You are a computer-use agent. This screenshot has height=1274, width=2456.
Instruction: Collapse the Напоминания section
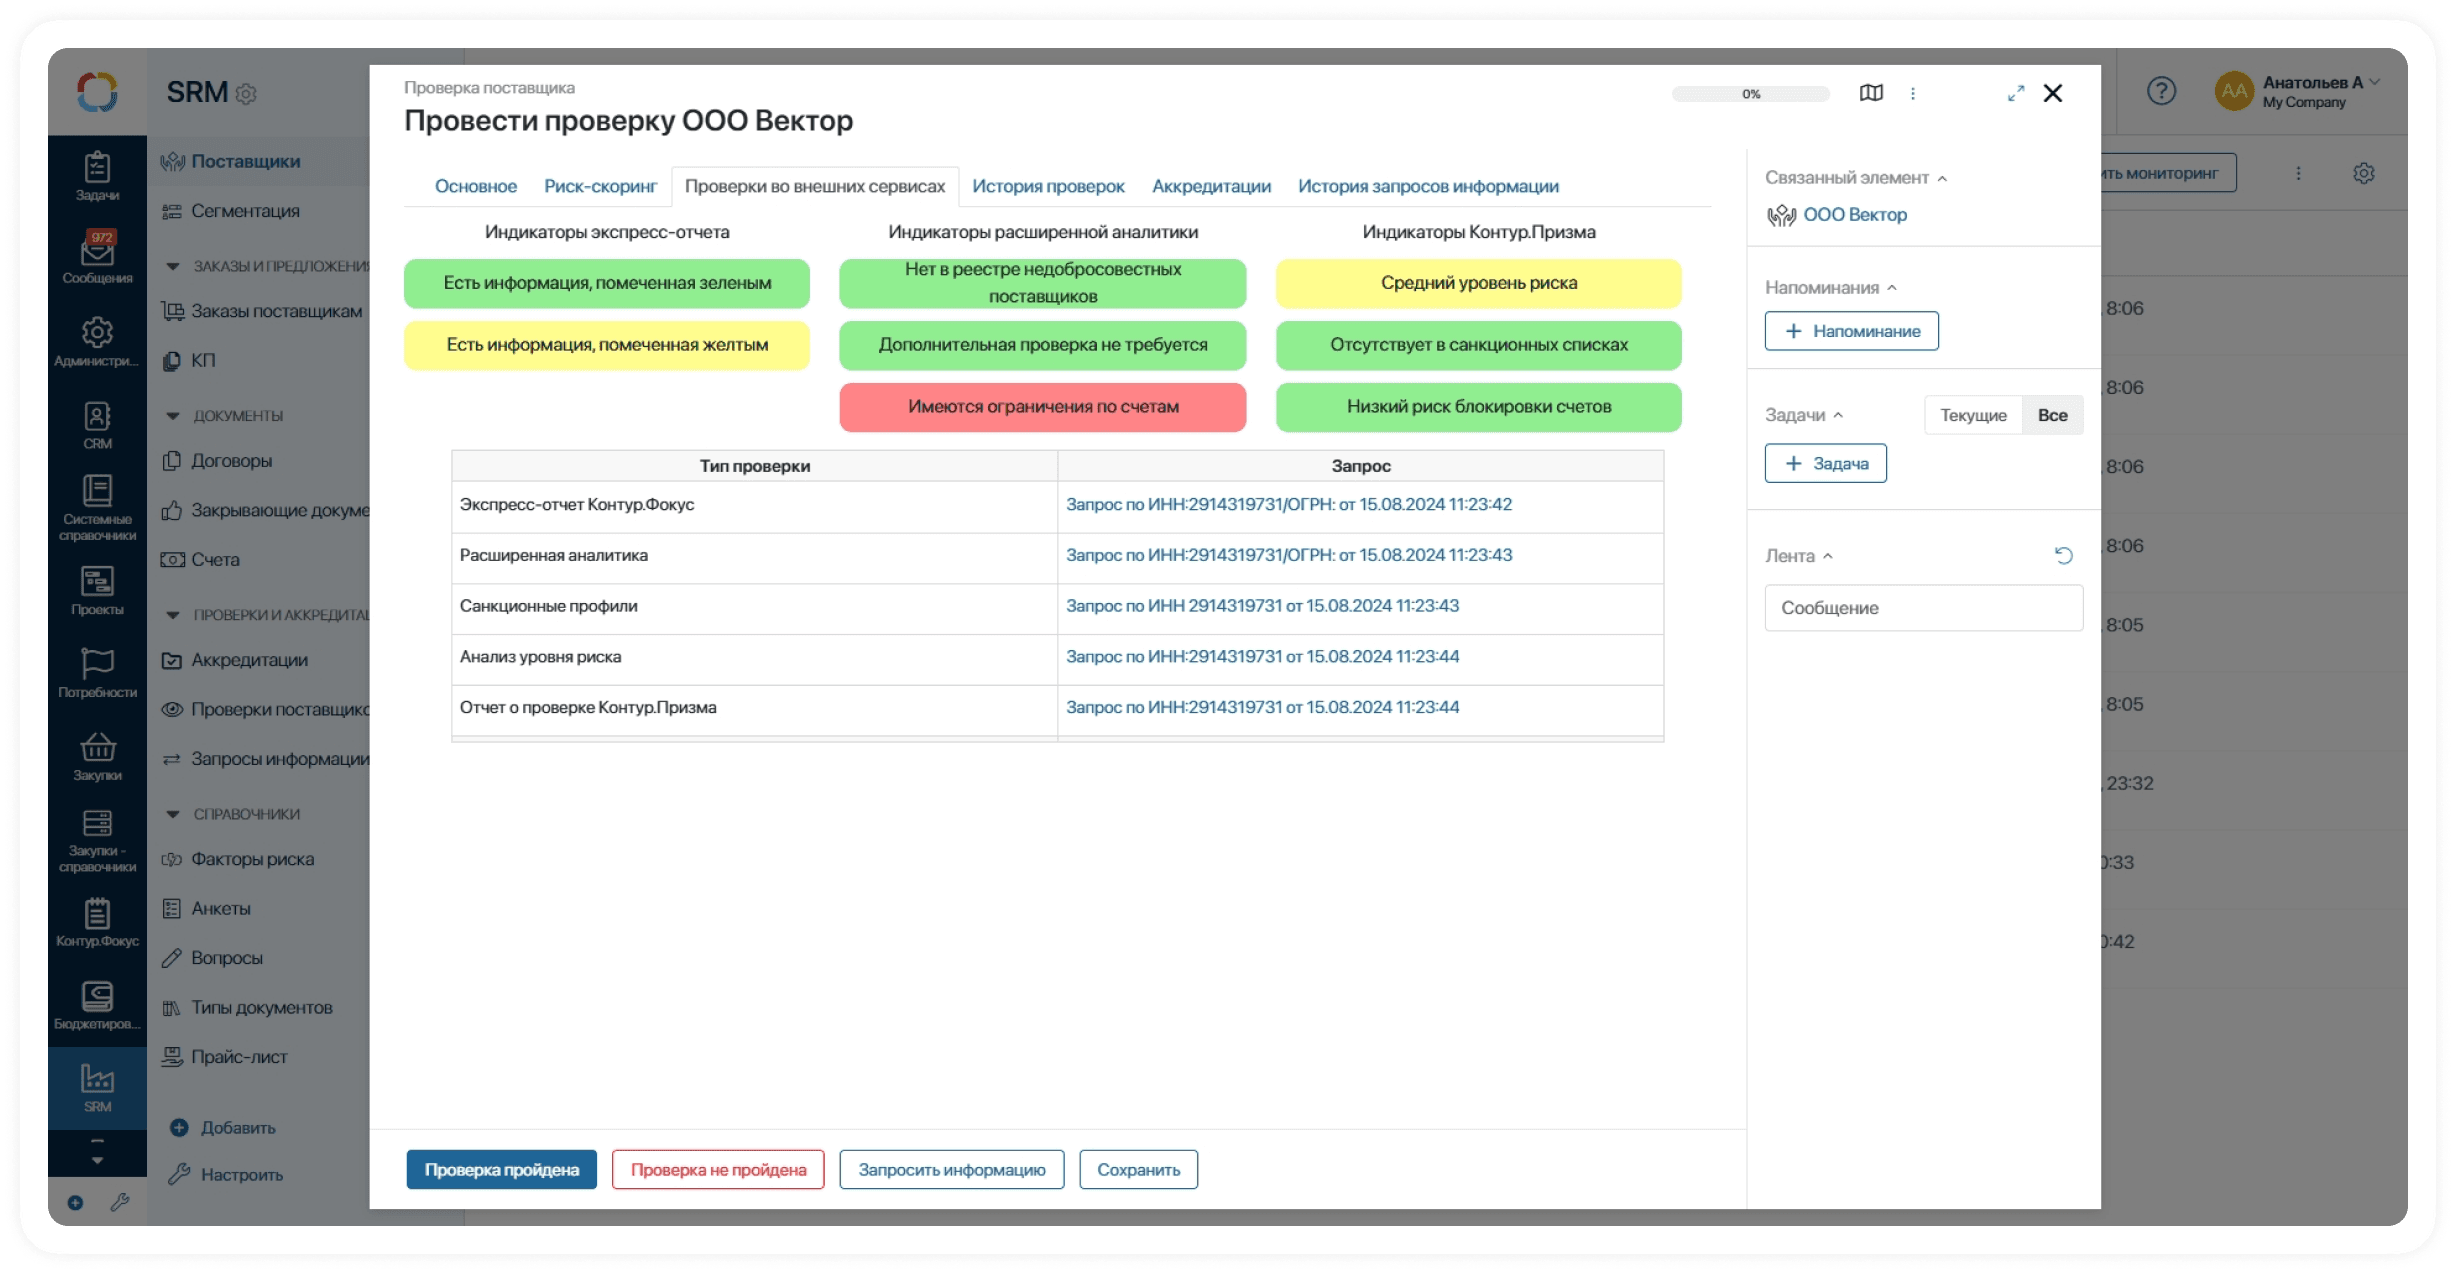1892,288
